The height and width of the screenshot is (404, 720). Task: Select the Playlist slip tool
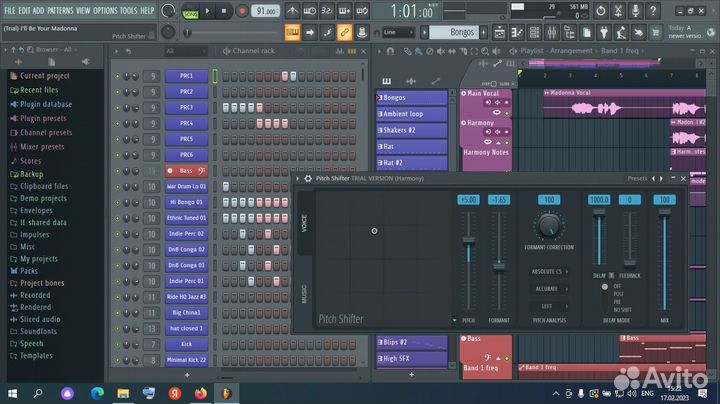[x=452, y=51]
